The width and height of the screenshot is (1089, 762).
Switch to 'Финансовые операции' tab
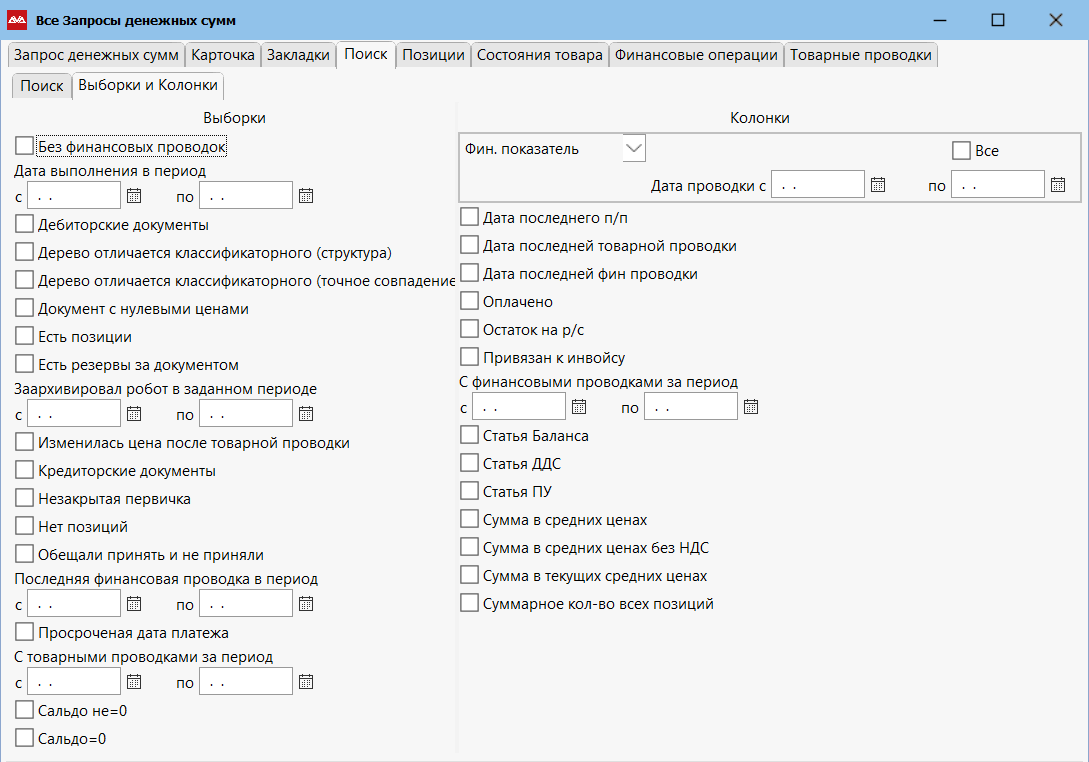point(696,55)
